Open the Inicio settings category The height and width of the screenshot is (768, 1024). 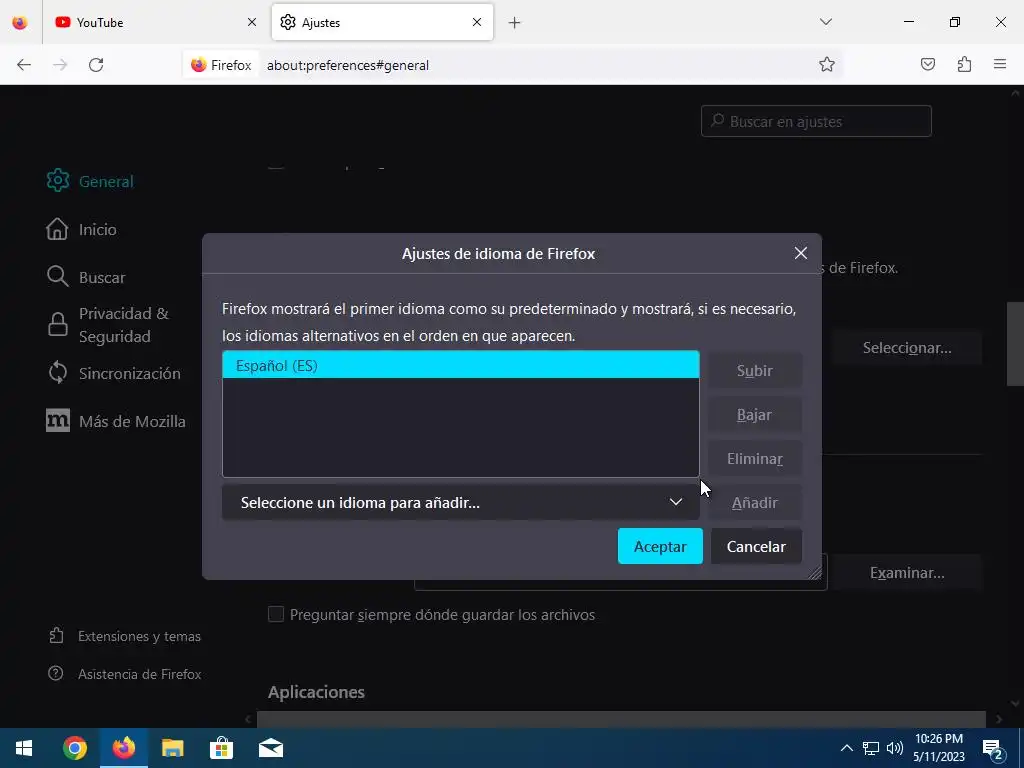82,229
